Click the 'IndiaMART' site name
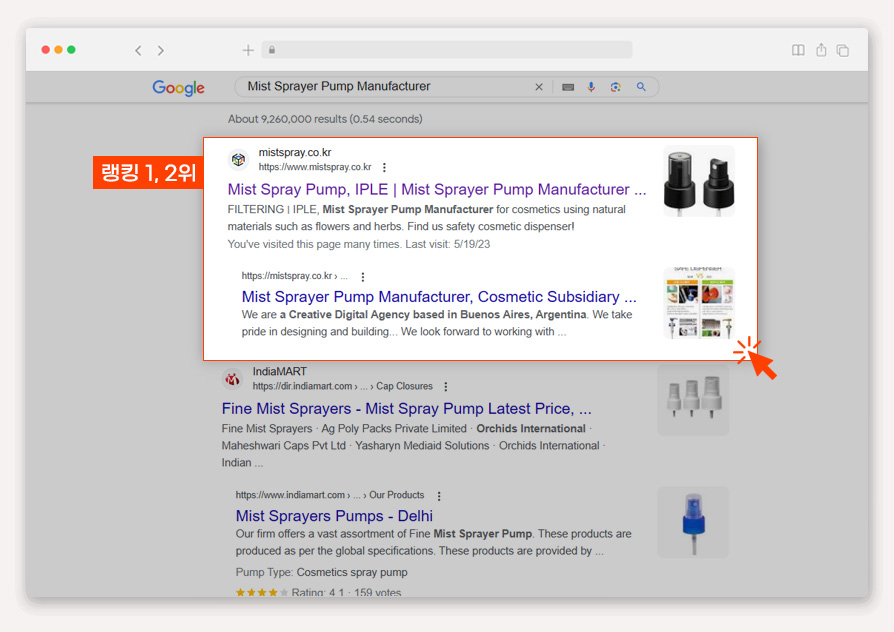 point(279,371)
